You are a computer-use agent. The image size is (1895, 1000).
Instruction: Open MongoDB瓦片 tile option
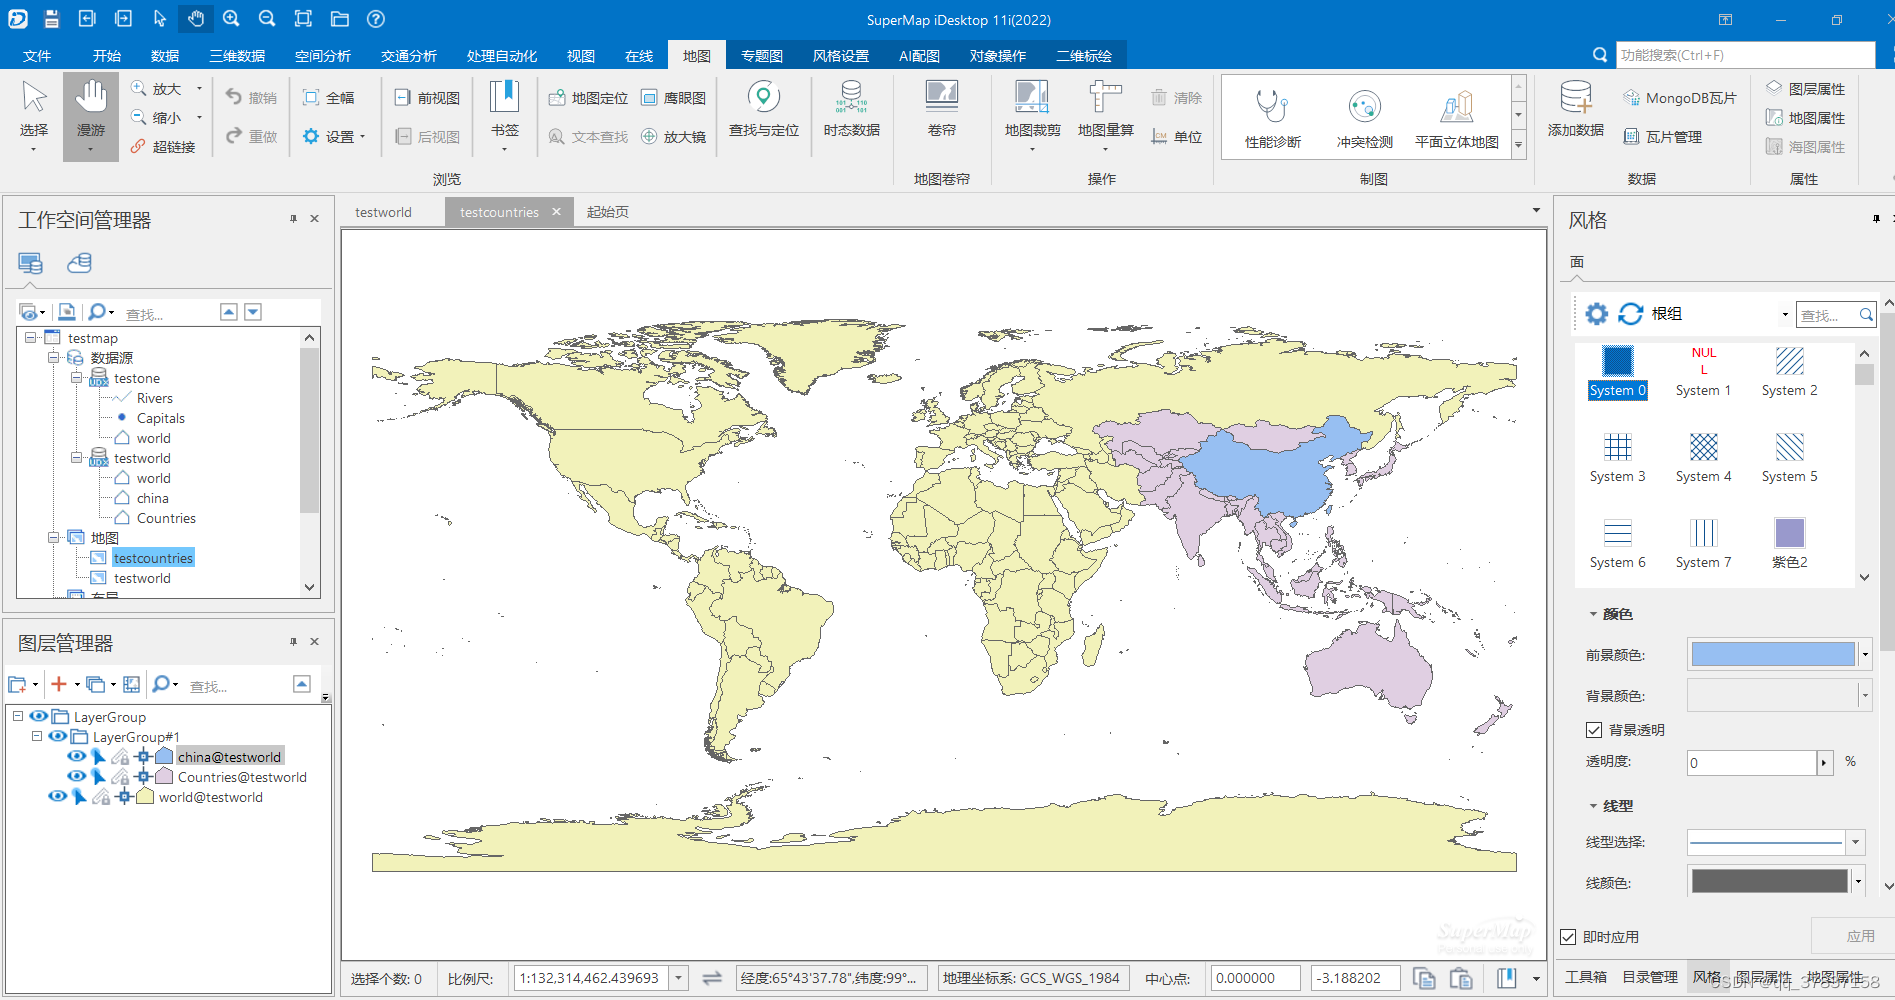[x=1680, y=98]
